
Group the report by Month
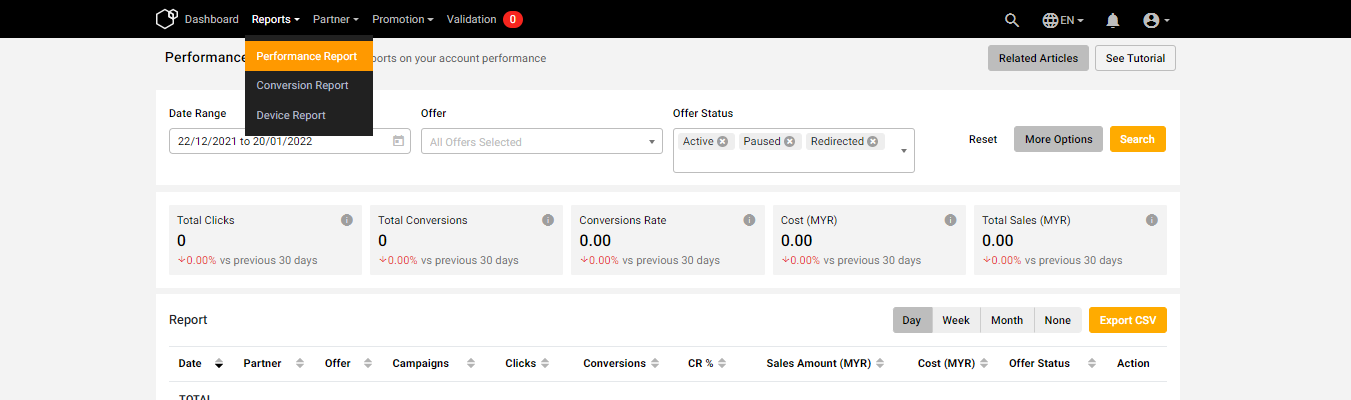click(x=1007, y=320)
